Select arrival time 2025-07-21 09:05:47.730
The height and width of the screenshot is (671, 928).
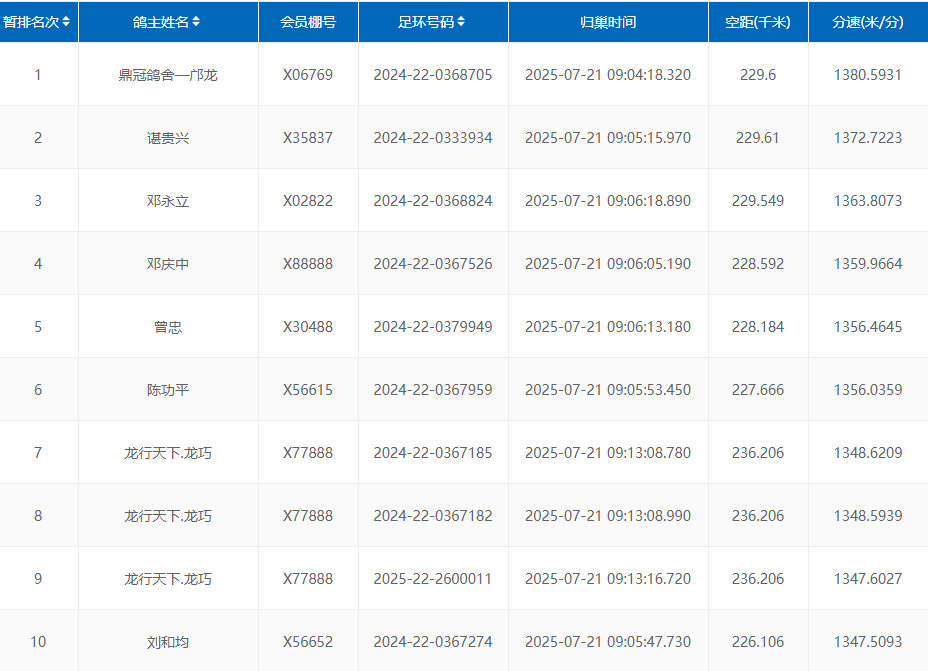click(x=607, y=642)
